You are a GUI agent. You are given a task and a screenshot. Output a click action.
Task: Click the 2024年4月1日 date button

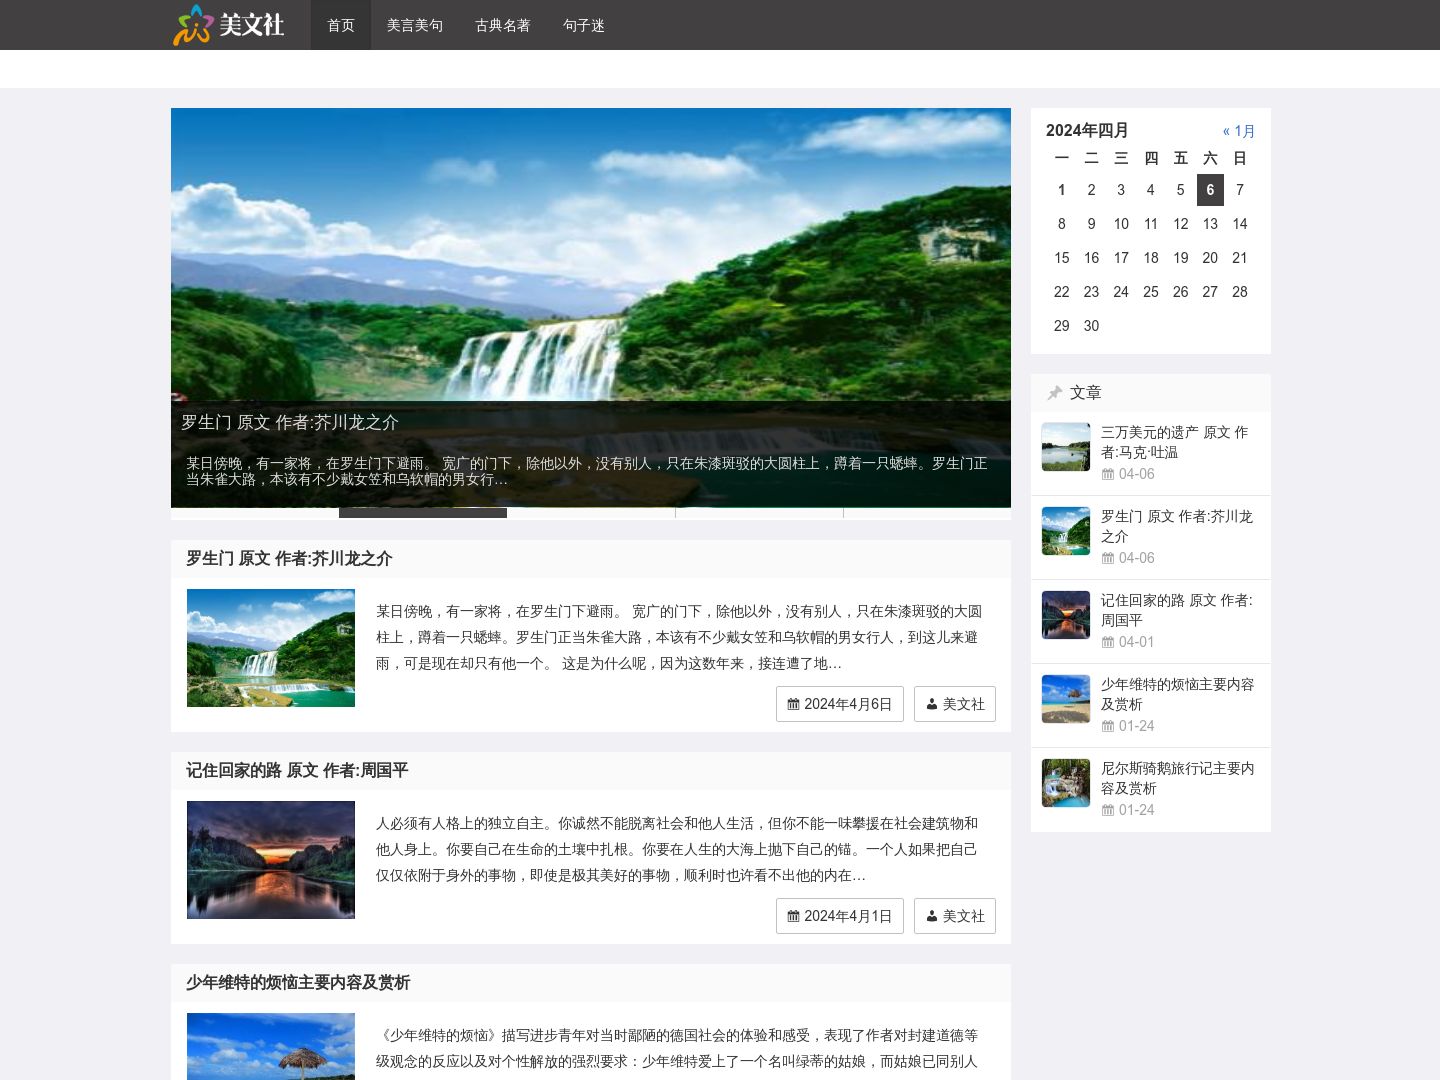(840, 916)
